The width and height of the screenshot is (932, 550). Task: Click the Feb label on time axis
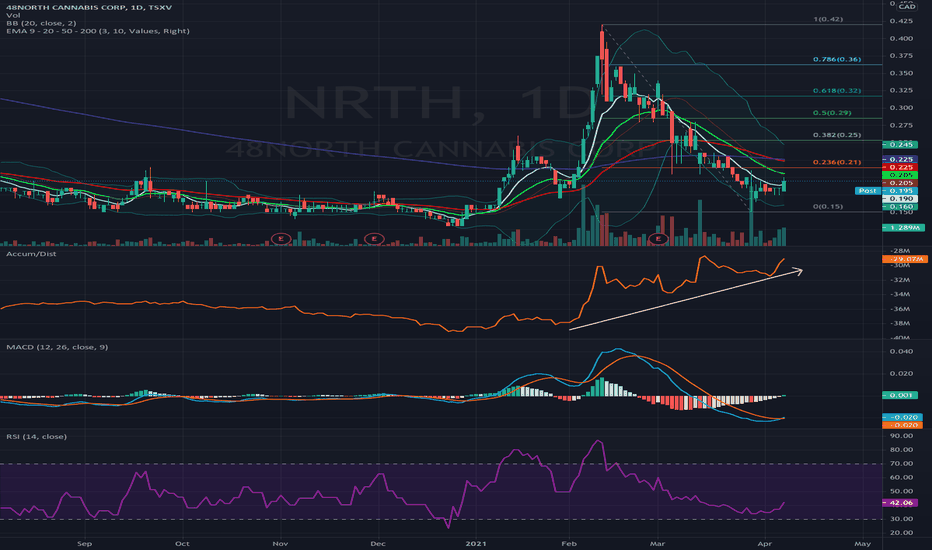(x=569, y=543)
